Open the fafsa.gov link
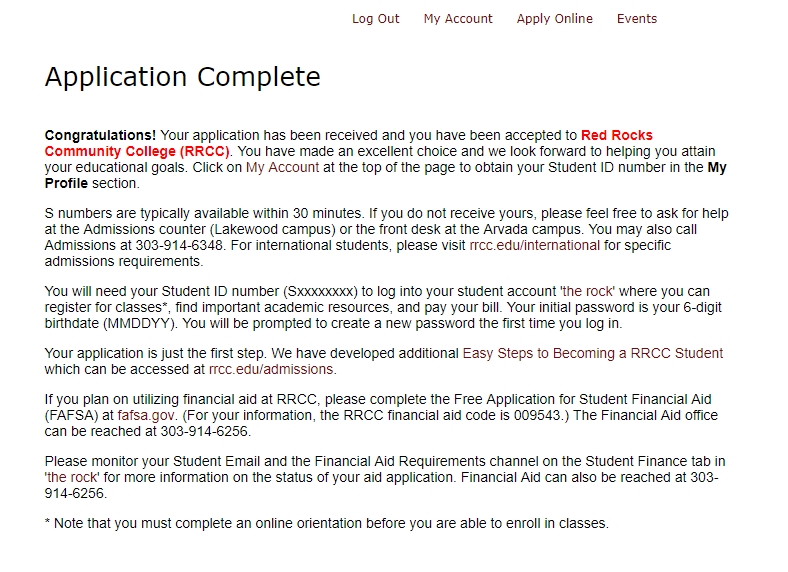788x572 pixels. 146,416
